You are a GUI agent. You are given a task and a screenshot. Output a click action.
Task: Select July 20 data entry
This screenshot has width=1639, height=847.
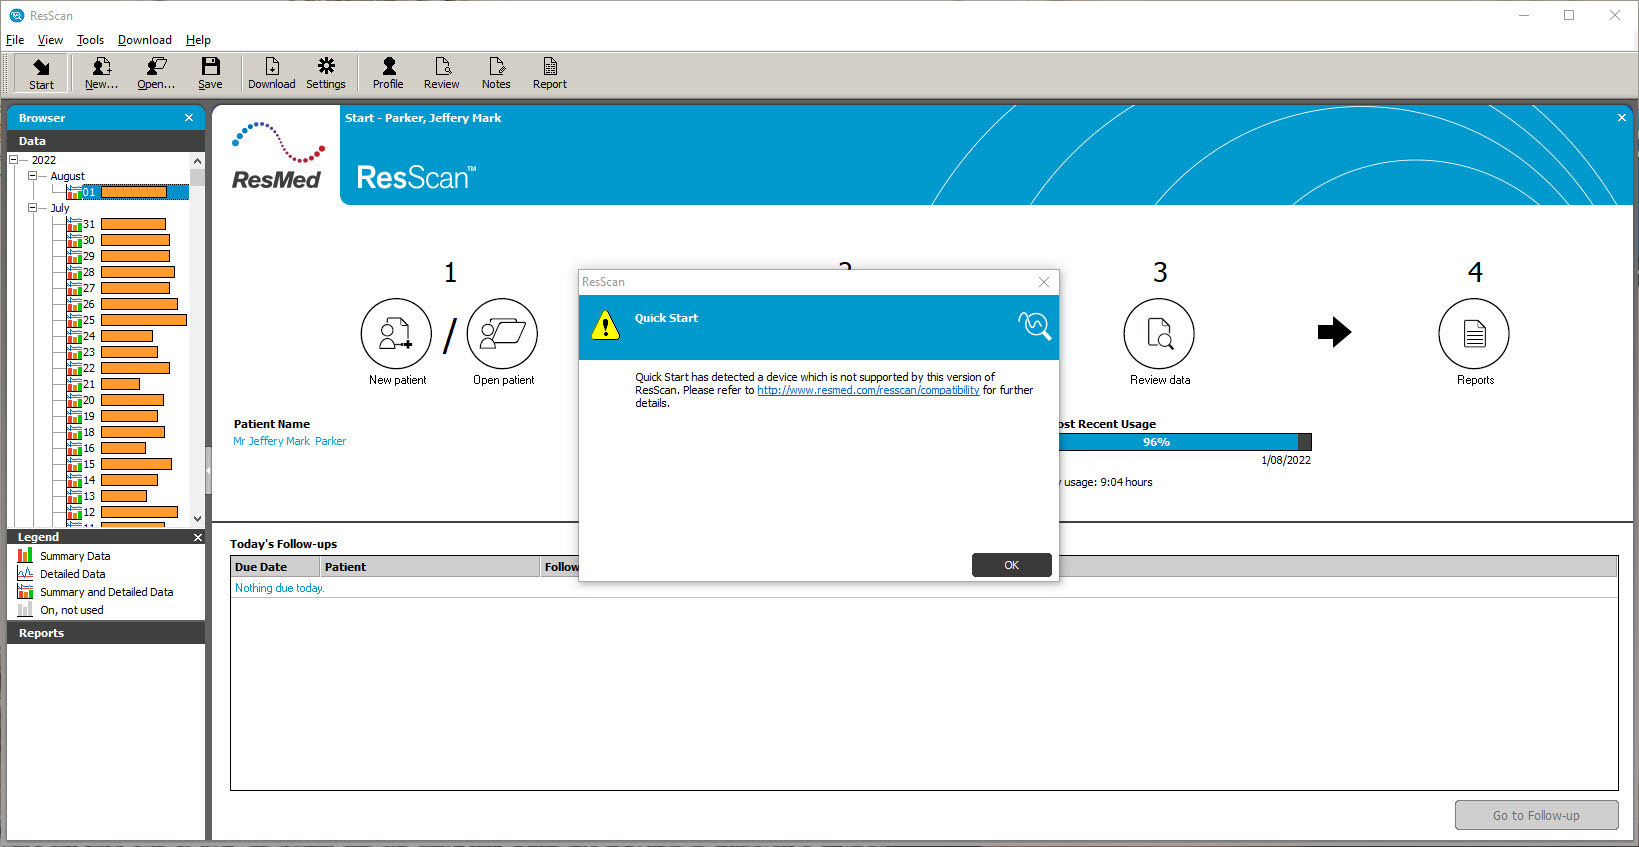tap(115, 400)
